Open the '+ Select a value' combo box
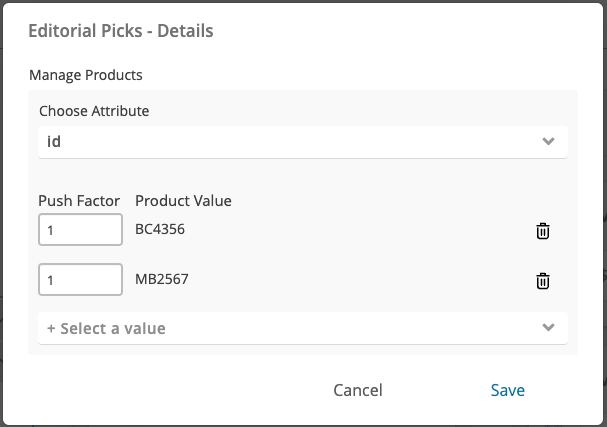This screenshot has width=607, height=427. pyautogui.click(x=303, y=328)
